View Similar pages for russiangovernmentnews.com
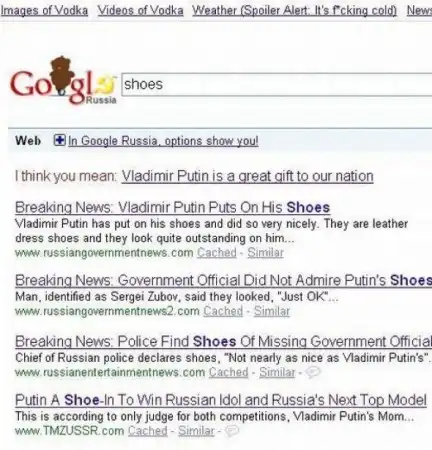The image size is (432, 450). point(265,253)
